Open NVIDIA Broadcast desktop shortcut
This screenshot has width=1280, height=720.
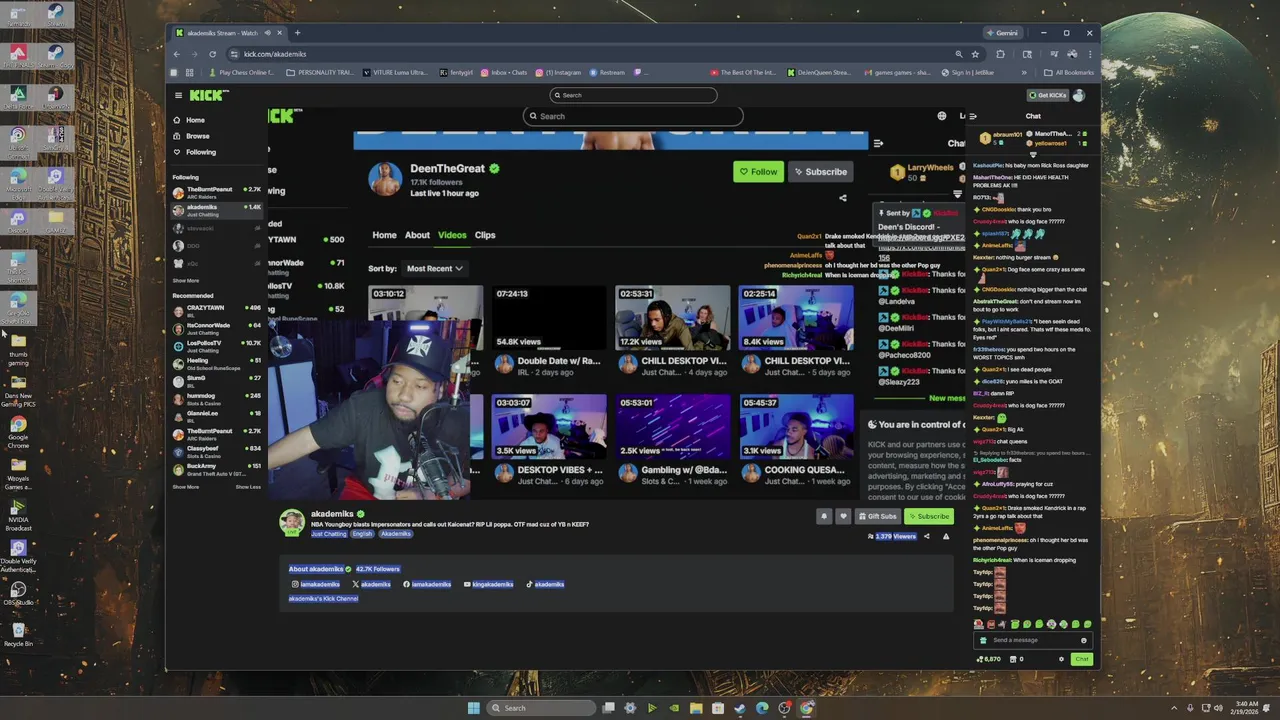(18, 514)
